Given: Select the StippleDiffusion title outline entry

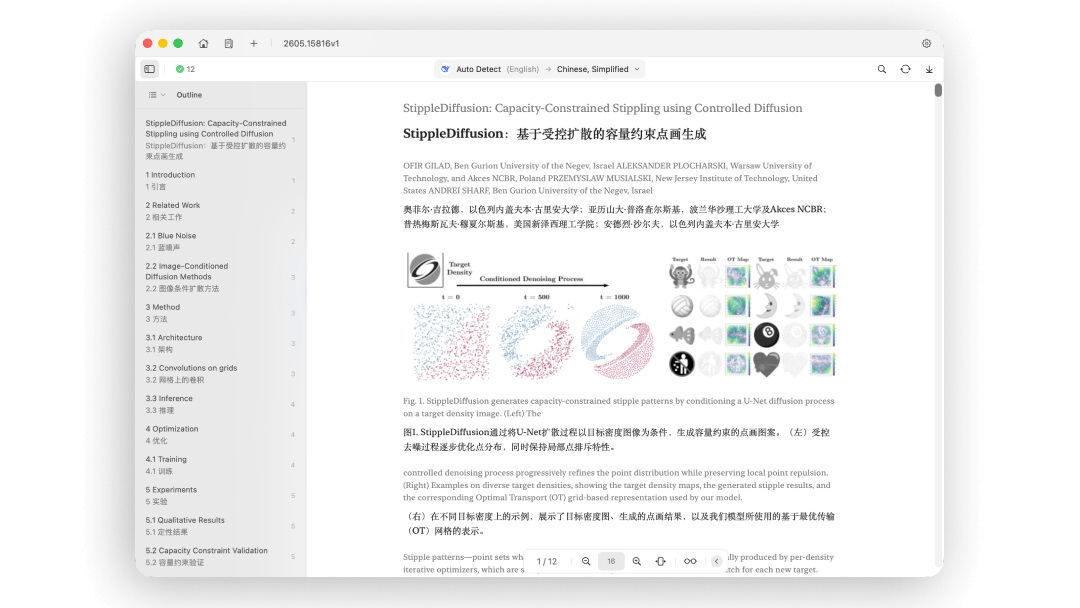Looking at the screenshot, I should pos(219,140).
